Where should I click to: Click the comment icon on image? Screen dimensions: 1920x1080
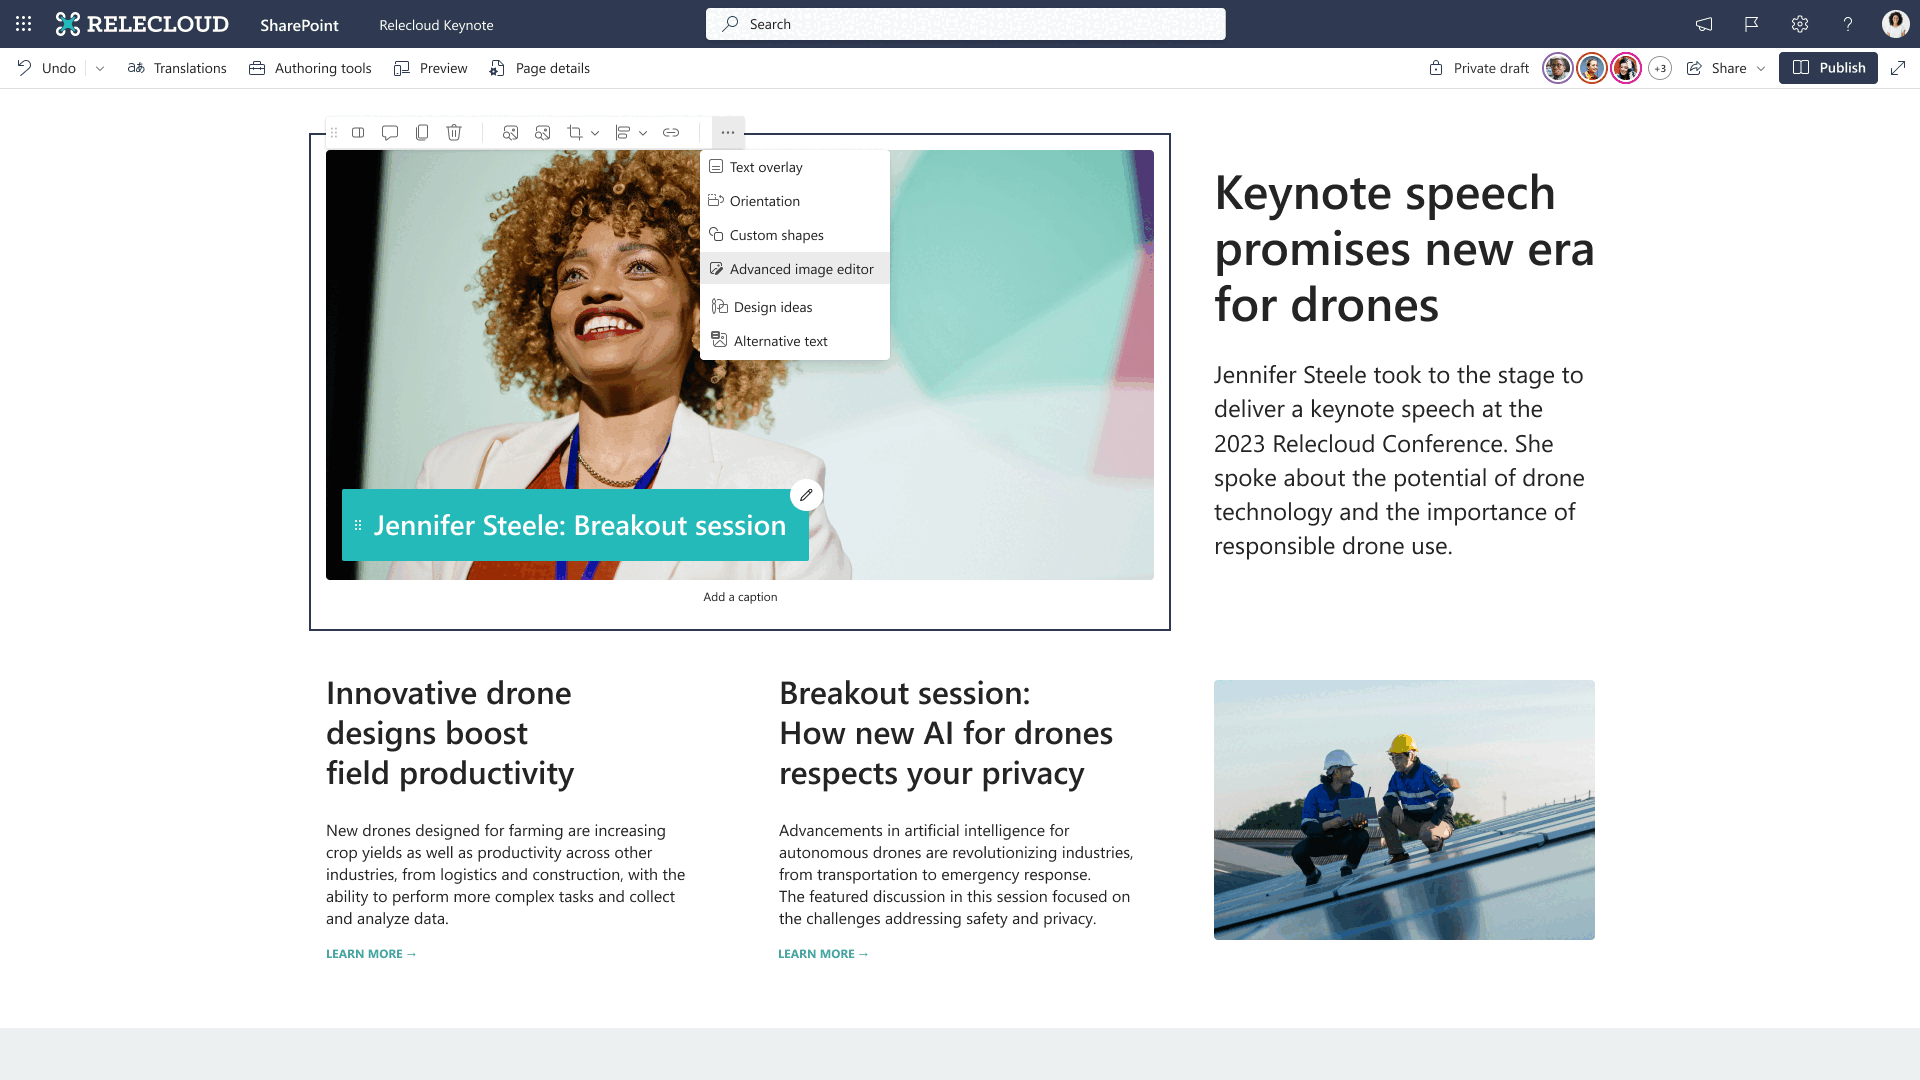(390, 132)
